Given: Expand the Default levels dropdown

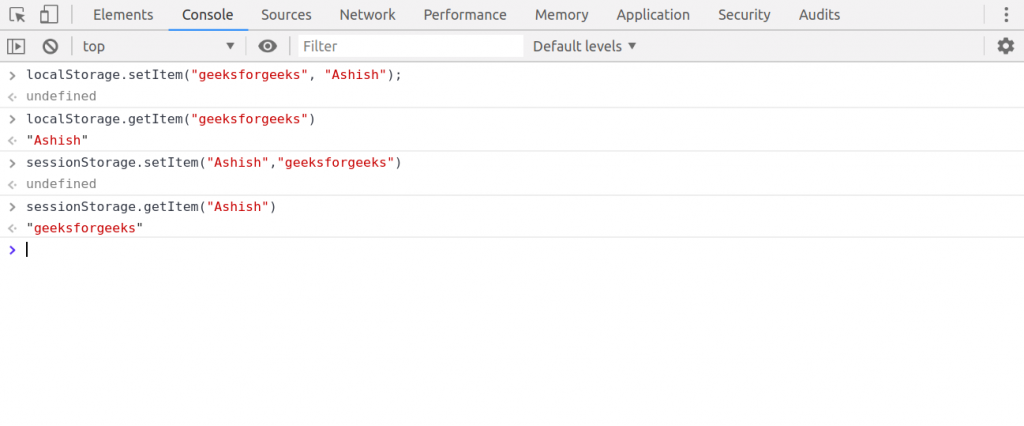Looking at the screenshot, I should tap(584, 46).
